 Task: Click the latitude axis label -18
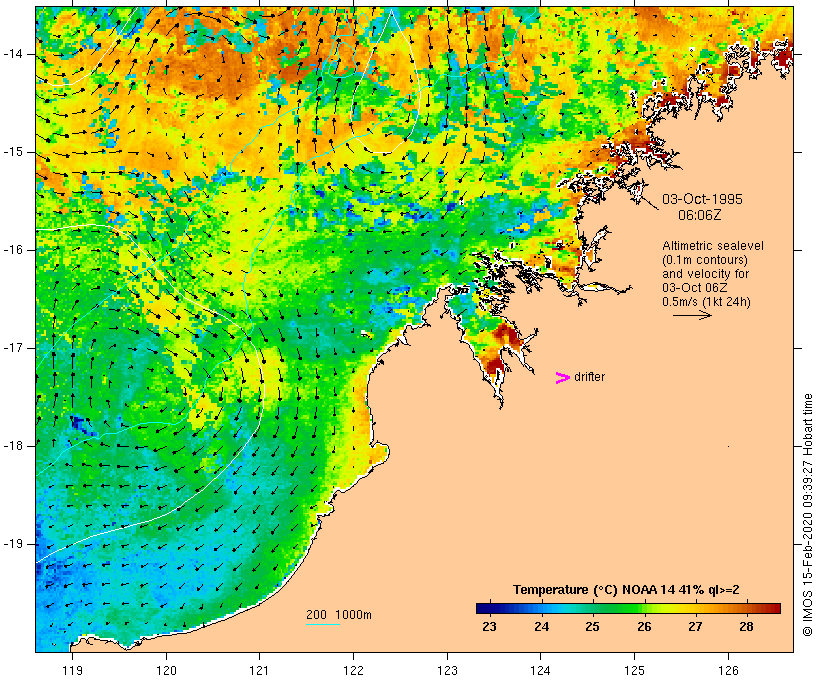pyautogui.click(x=13, y=446)
